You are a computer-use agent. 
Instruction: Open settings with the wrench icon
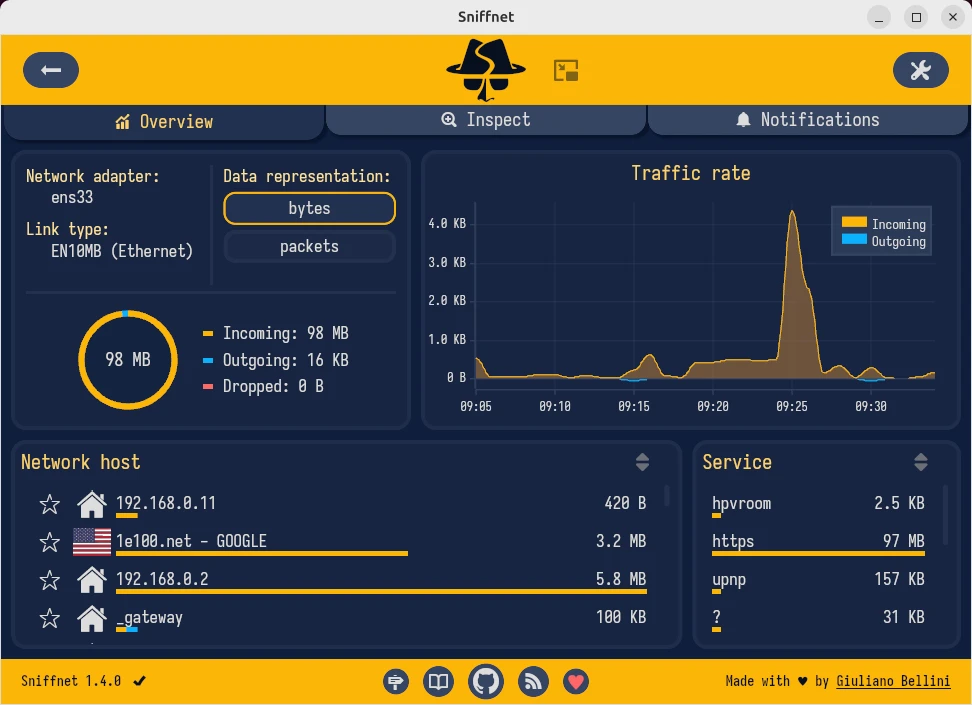pos(921,70)
